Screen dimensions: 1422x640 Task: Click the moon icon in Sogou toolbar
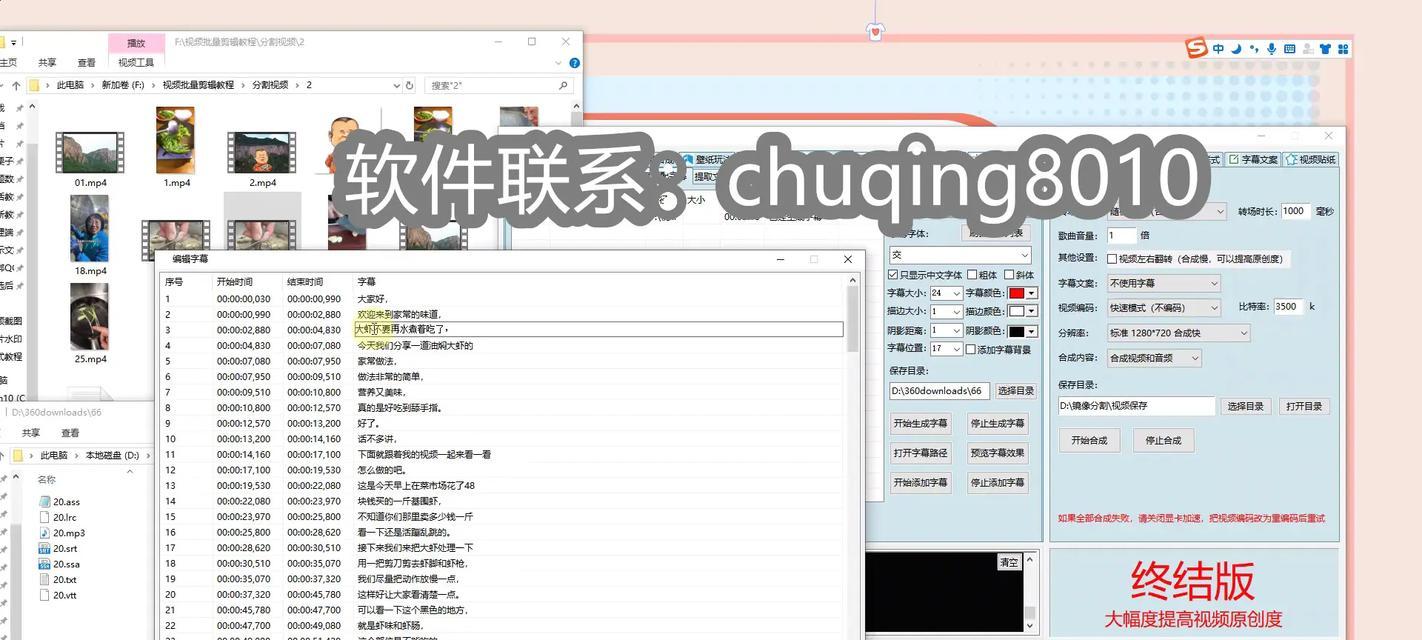pyautogui.click(x=1236, y=48)
